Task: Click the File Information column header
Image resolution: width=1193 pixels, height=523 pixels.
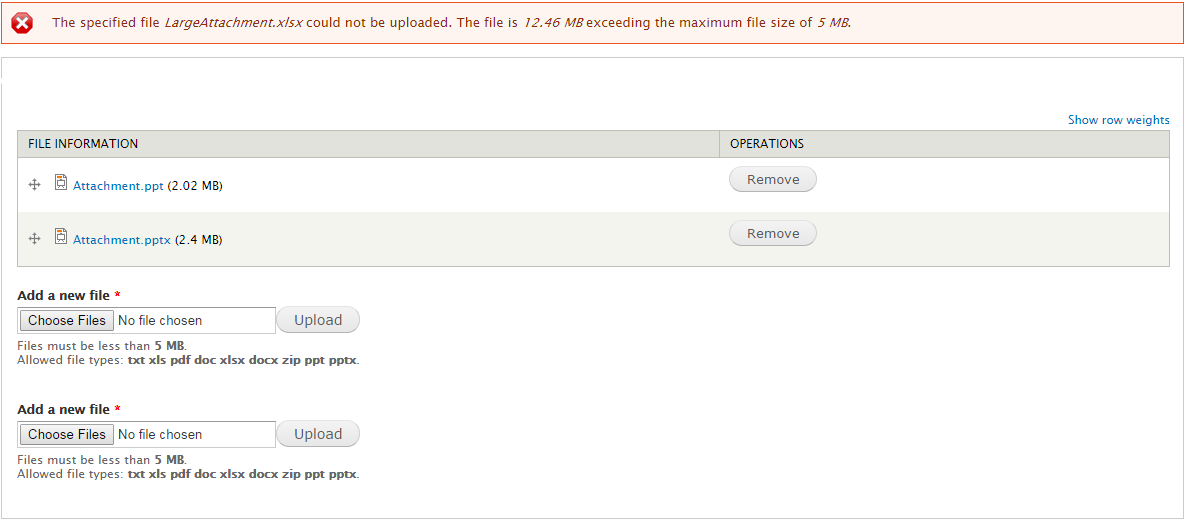Action: tap(83, 144)
